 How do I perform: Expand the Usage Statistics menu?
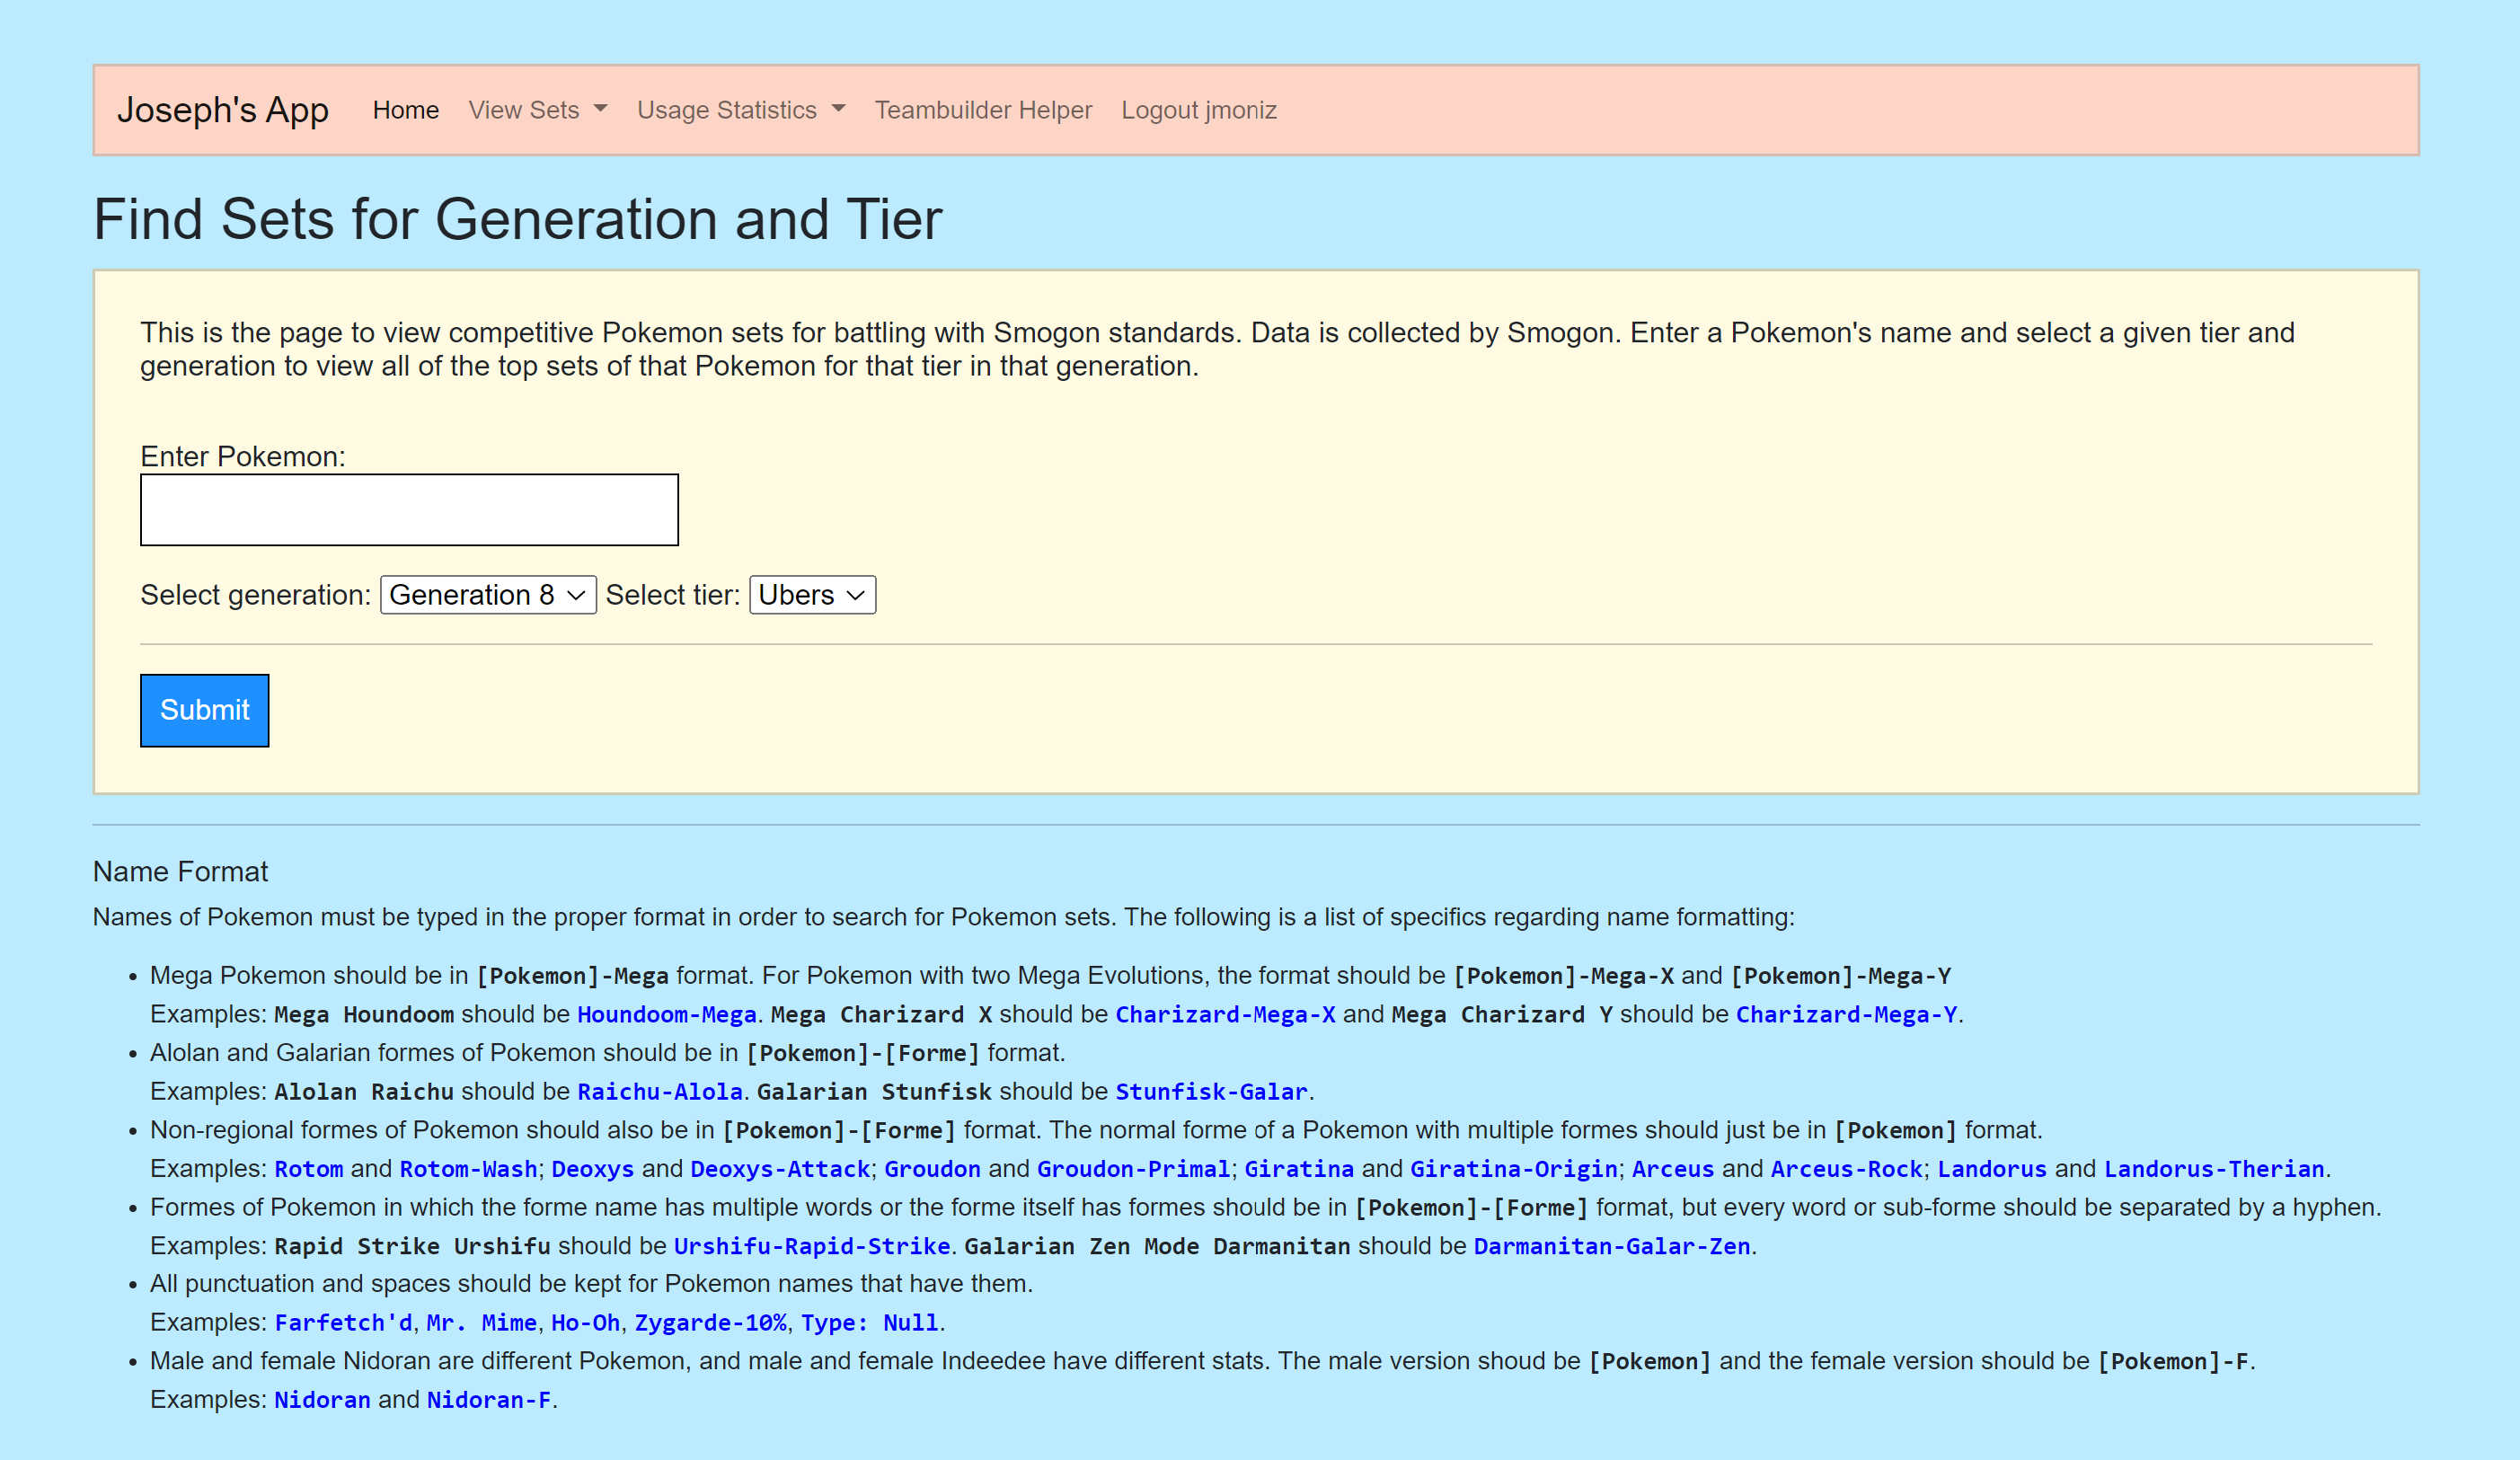pos(740,110)
